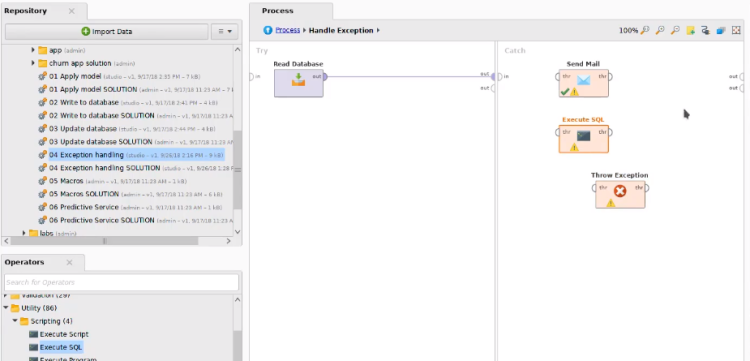The image size is (750, 361).
Task: Close the Repository panel
Action: point(71,11)
